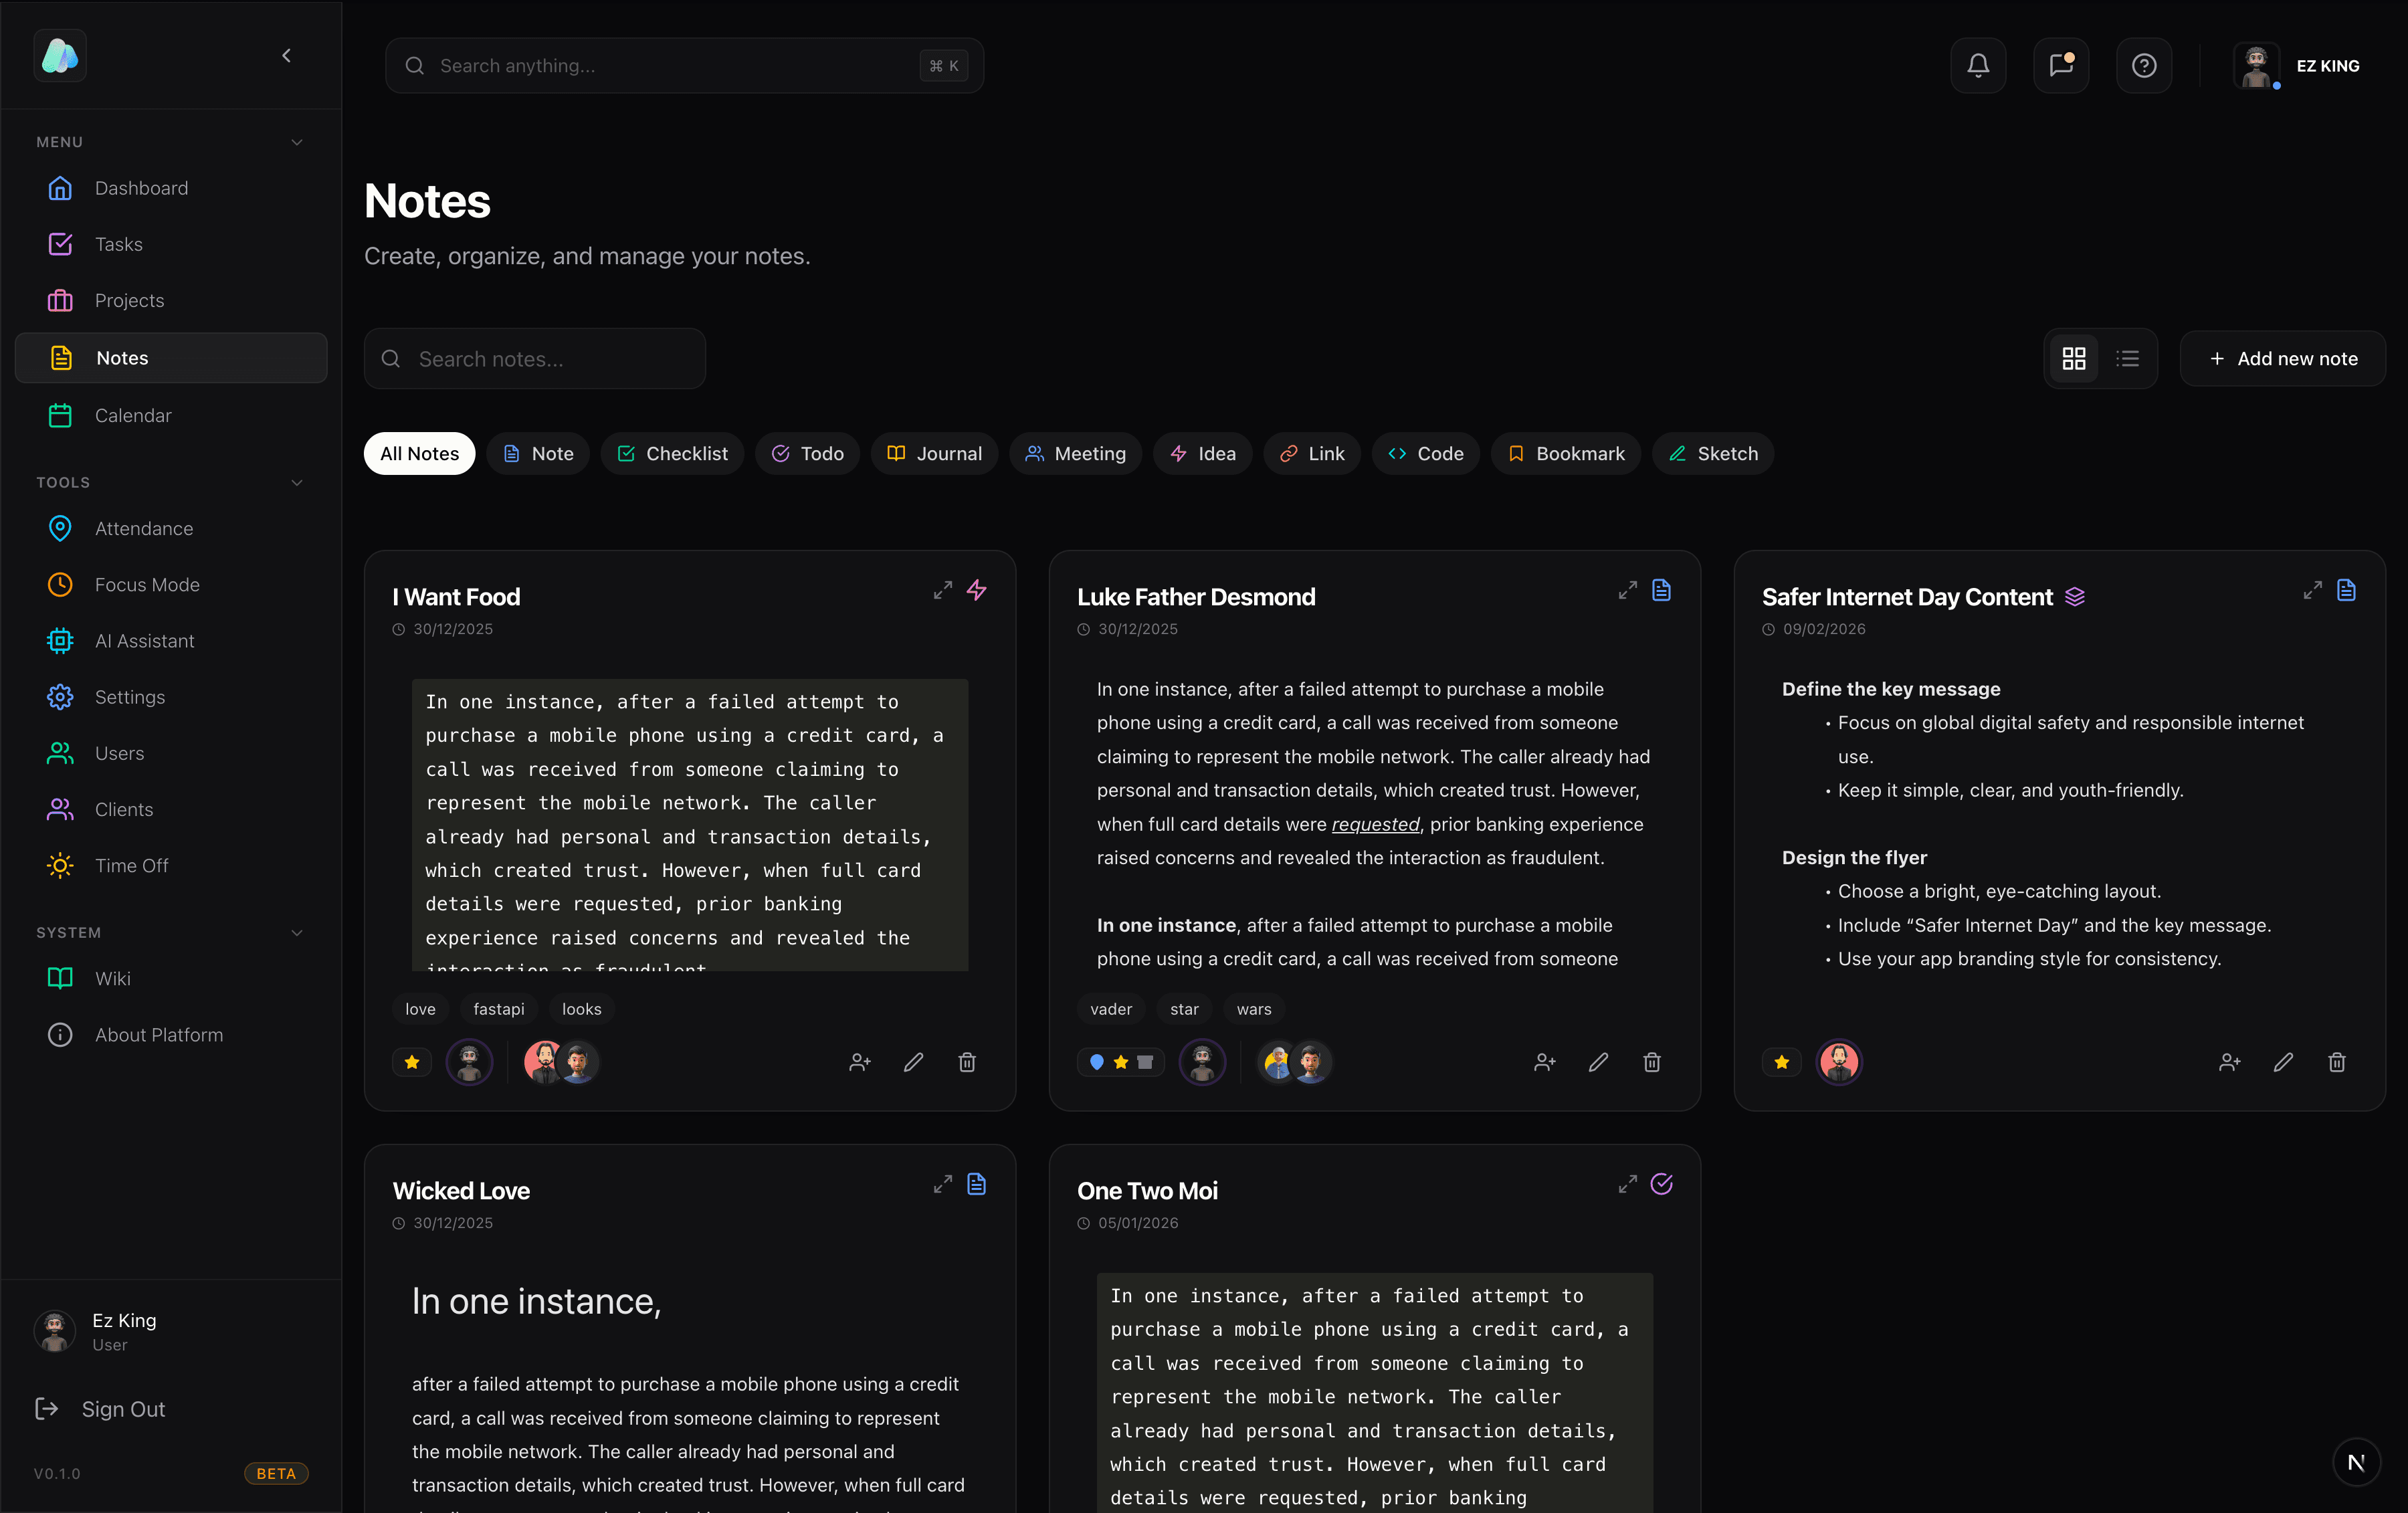The image size is (2408, 1513).
Task: Click the idea bolt icon on I Want Food
Action: coord(977,591)
